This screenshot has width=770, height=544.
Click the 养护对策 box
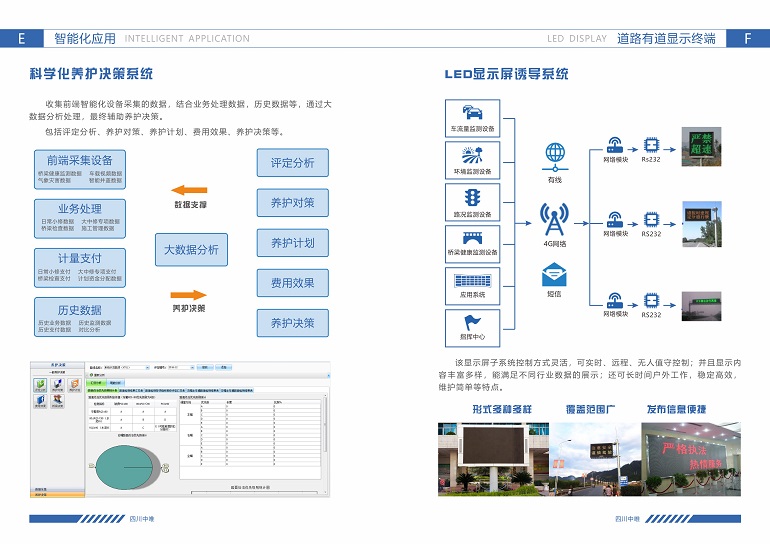pyautogui.click(x=293, y=203)
